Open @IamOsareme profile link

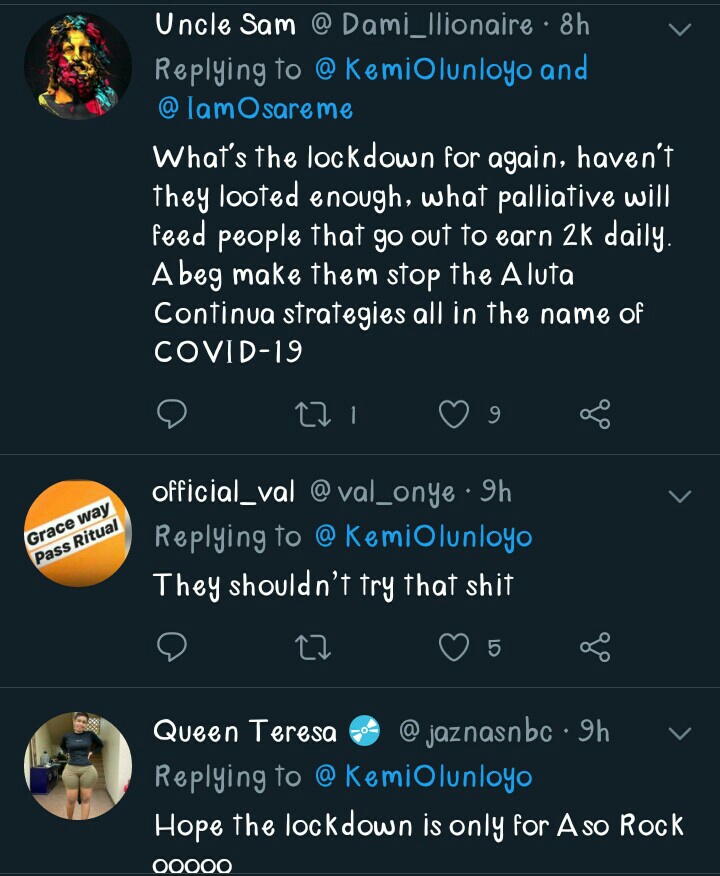(255, 109)
